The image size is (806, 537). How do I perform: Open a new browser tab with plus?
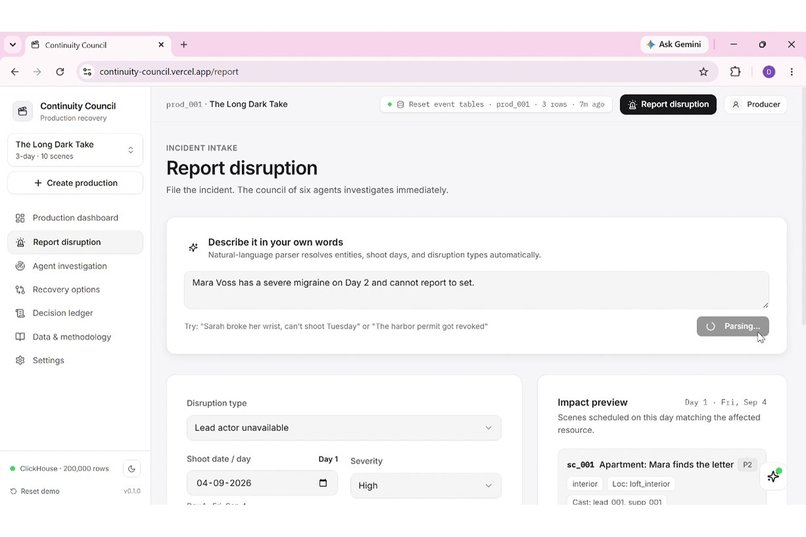[184, 45]
